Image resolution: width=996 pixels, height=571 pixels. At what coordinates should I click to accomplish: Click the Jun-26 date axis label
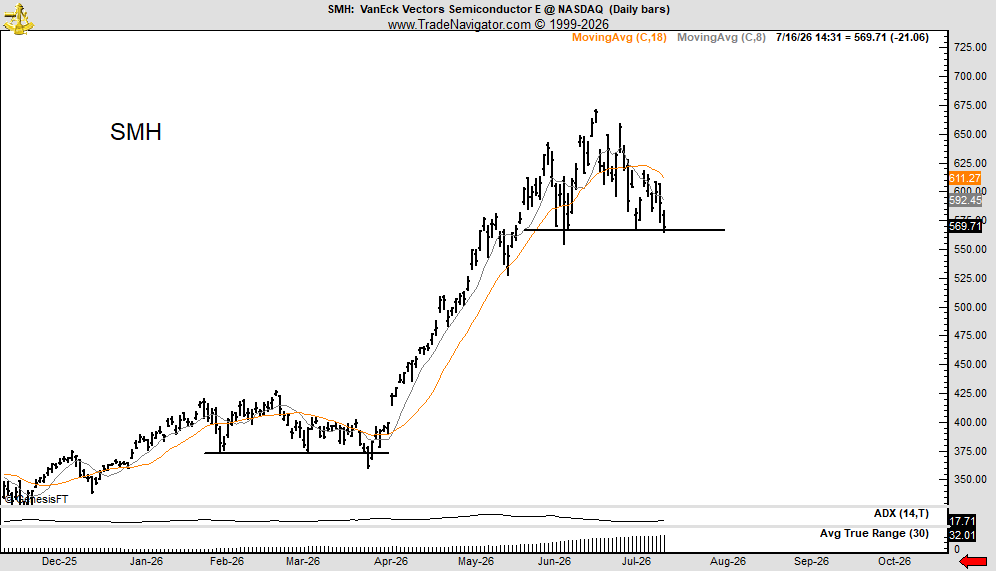[555, 561]
